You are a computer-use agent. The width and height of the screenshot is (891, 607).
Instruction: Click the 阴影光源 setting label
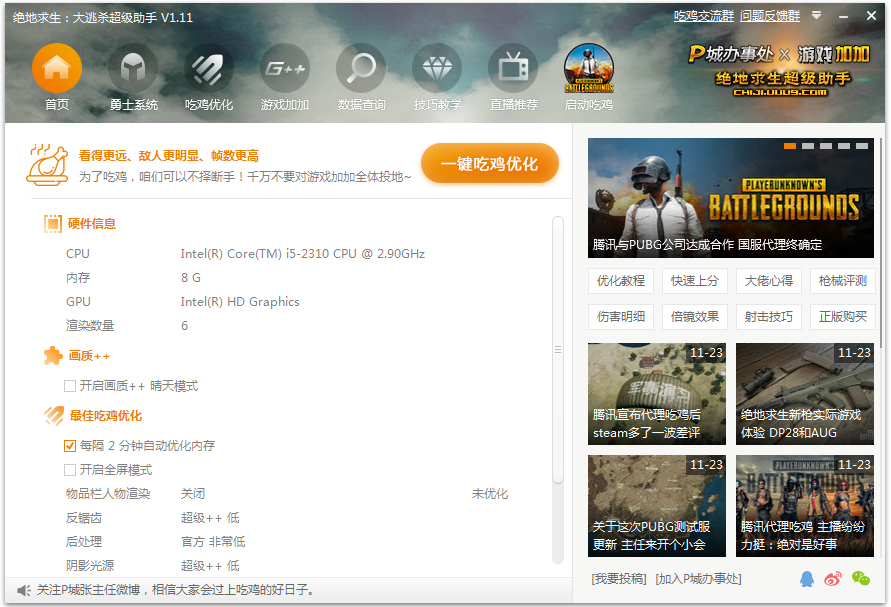pyautogui.click(x=90, y=566)
